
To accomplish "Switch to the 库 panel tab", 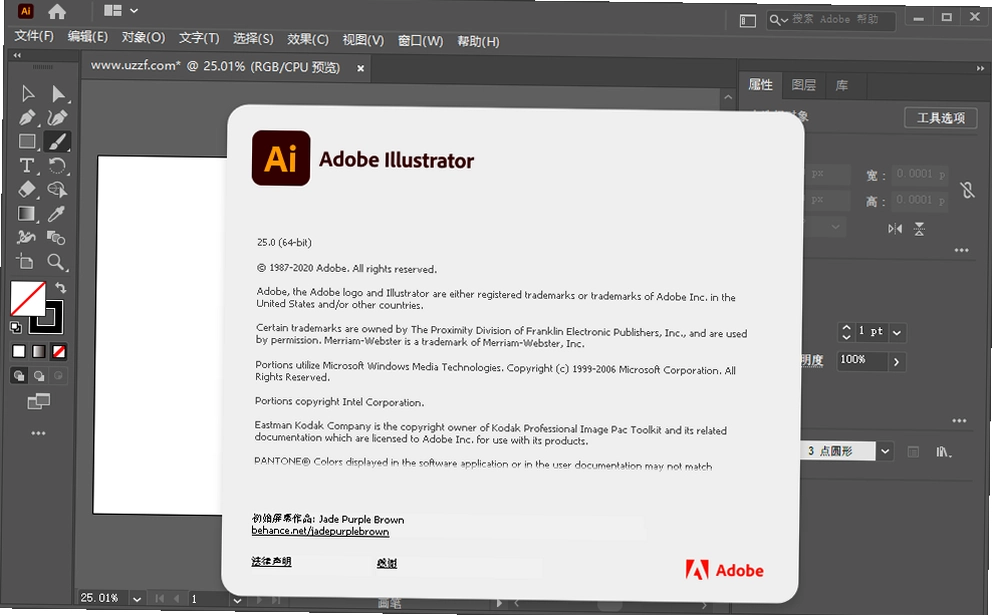I will [841, 85].
